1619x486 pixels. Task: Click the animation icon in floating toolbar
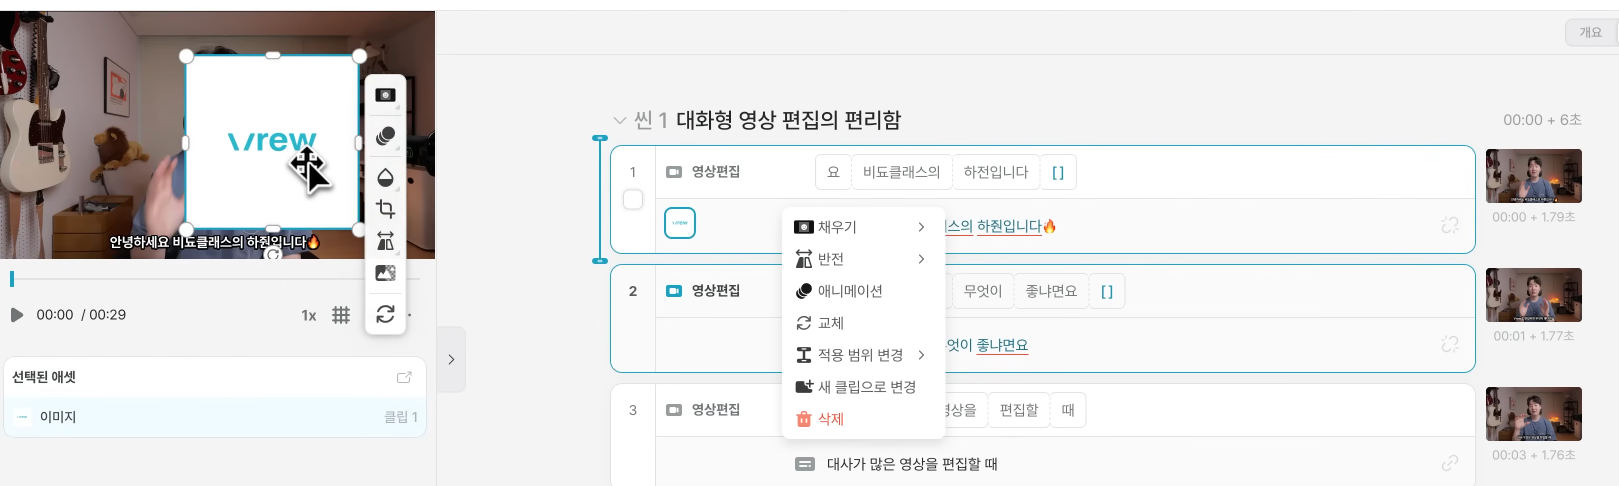click(385, 136)
